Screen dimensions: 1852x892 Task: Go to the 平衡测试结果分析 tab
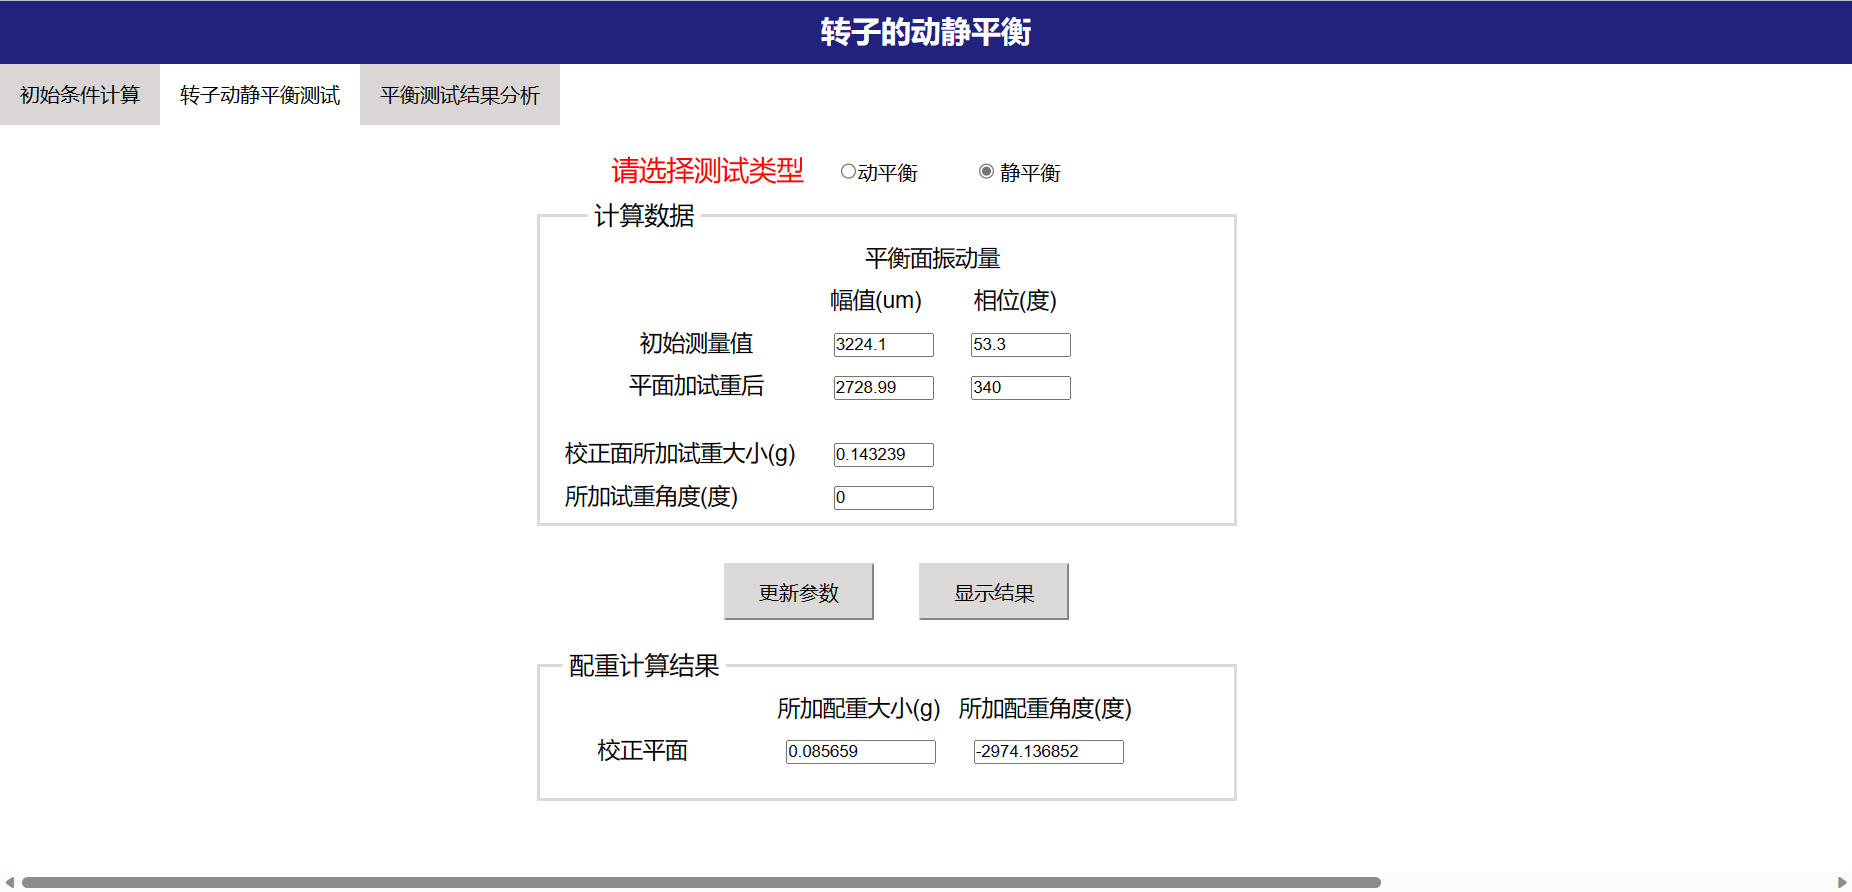pos(460,95)
